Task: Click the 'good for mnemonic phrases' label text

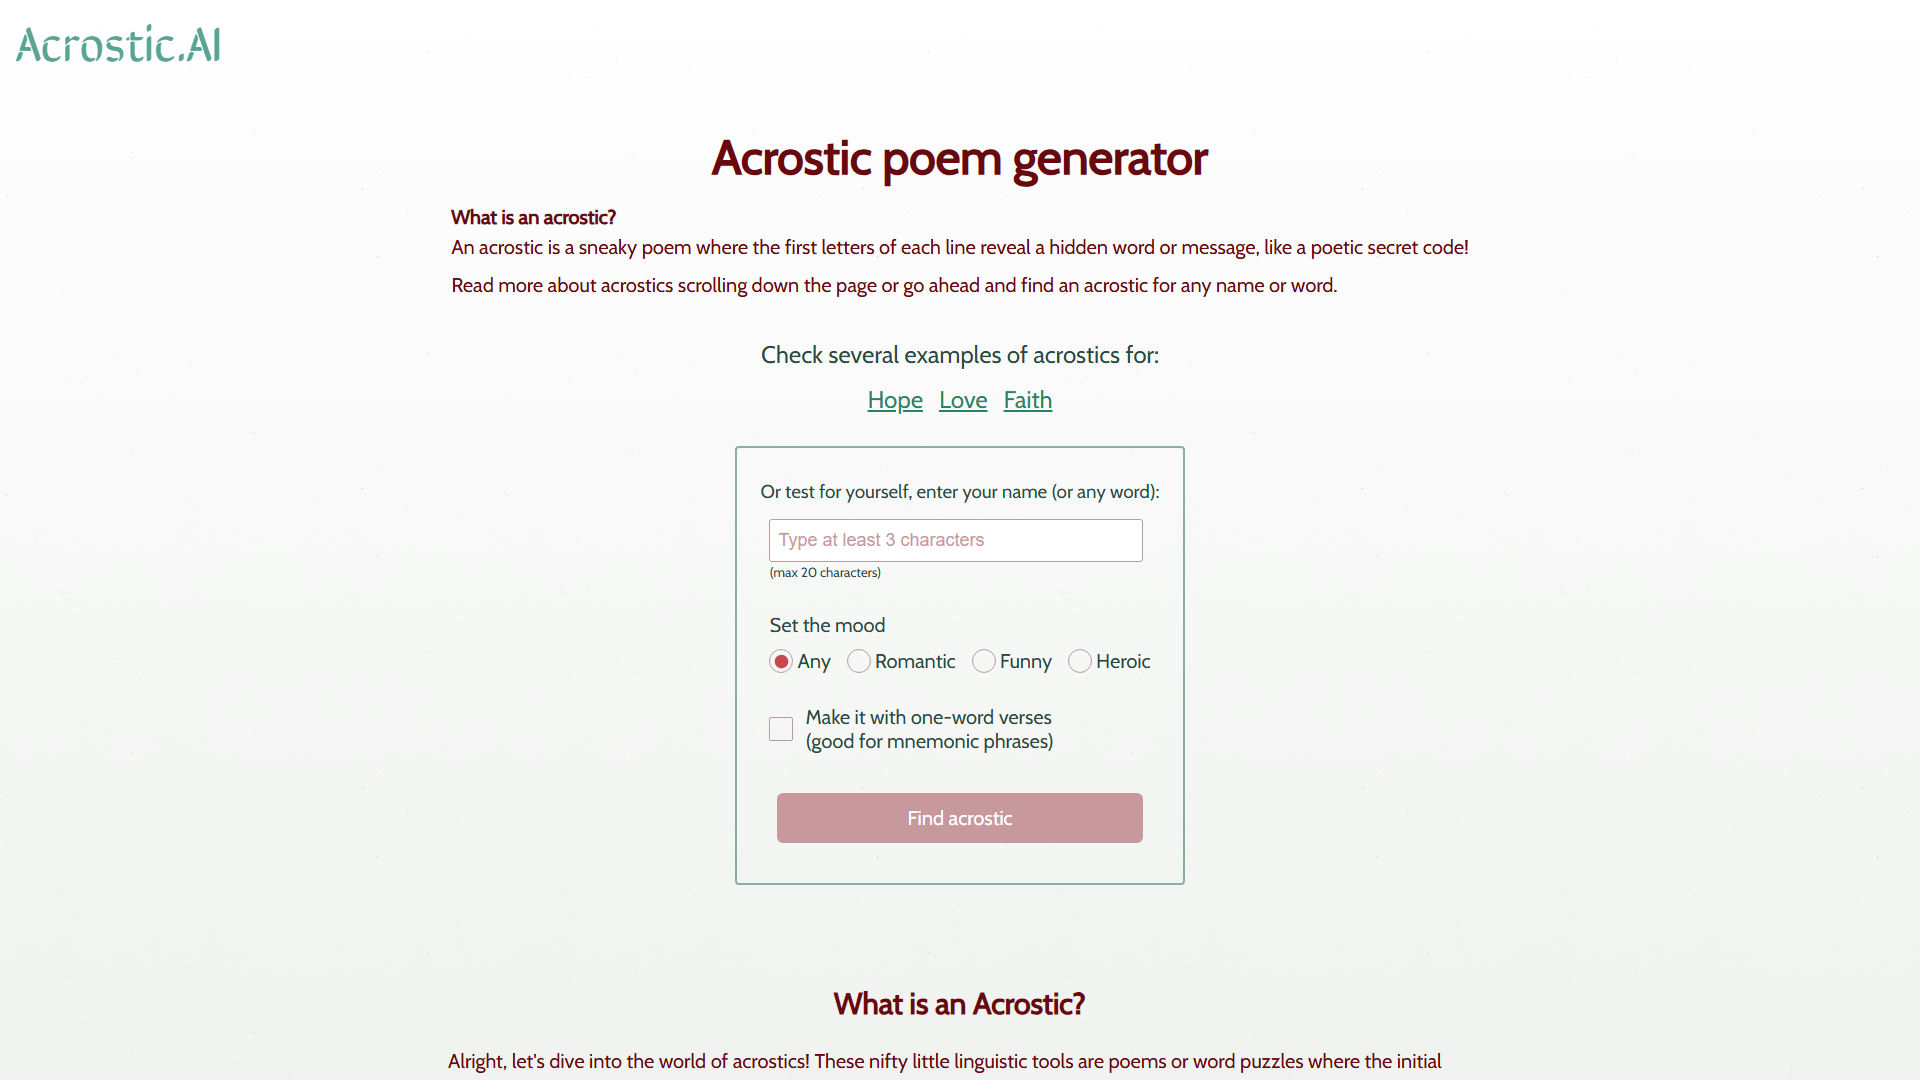Action: pos(929,741)
